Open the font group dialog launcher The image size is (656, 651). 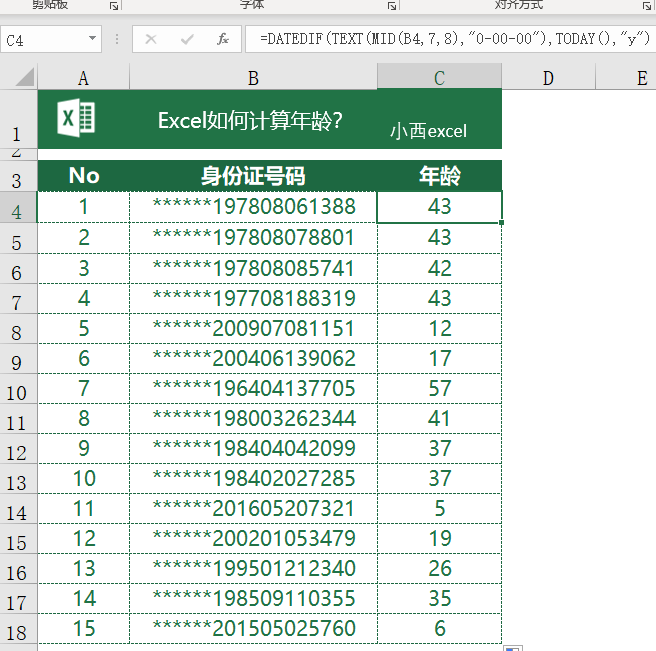pos(391,5)
